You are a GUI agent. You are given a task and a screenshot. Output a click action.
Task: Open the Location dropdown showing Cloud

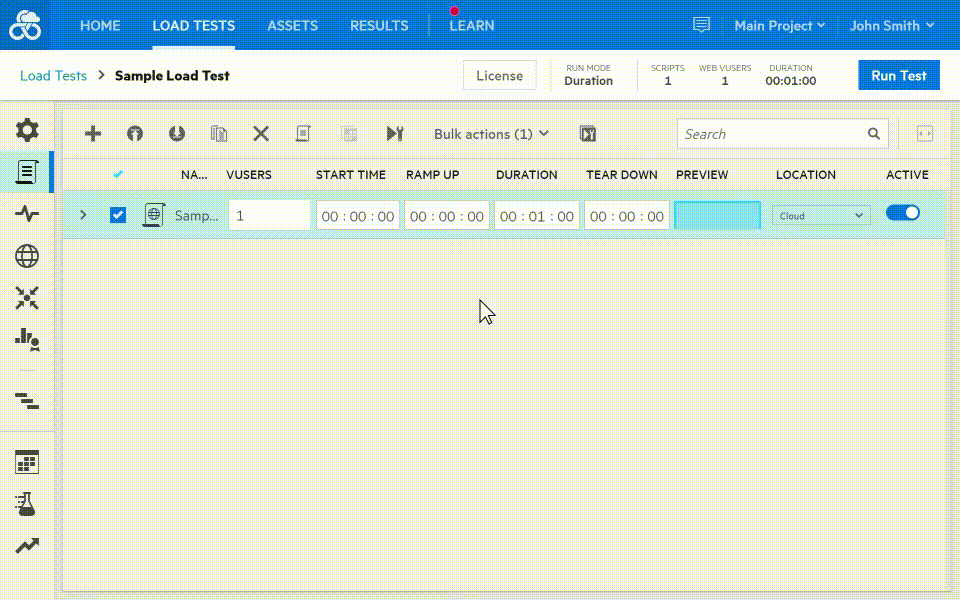pos(820,215)
